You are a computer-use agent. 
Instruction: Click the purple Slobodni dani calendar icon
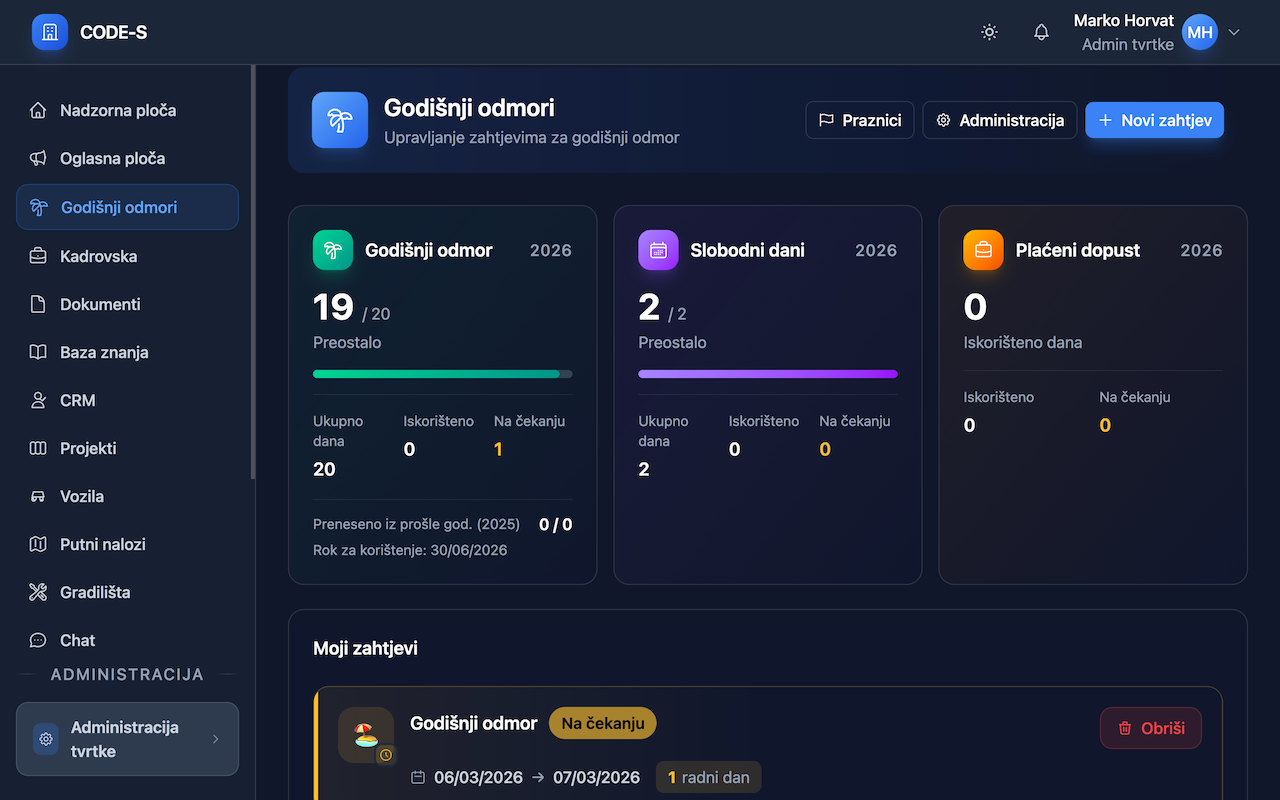pyautogui.click(x=658, y=250)
